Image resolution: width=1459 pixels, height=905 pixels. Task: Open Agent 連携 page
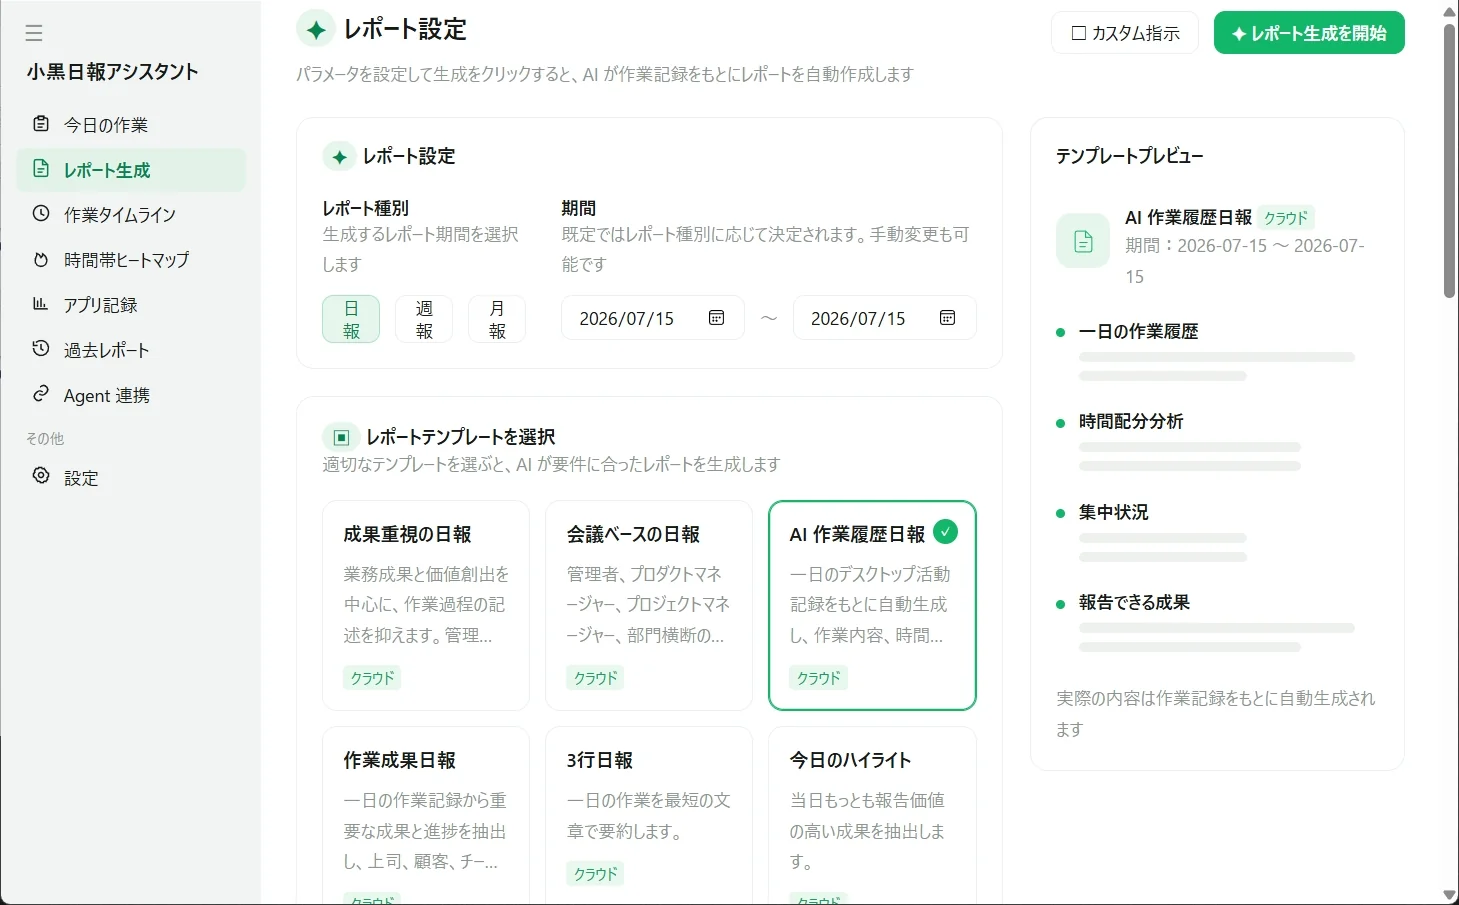click(131, 395)
